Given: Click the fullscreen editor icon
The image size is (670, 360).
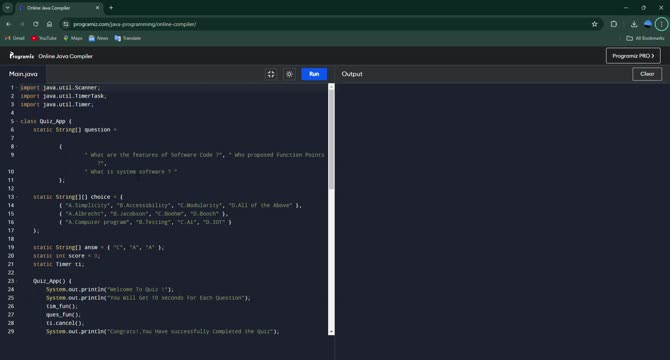Looking at the screenshot, I should pos(271,74).
